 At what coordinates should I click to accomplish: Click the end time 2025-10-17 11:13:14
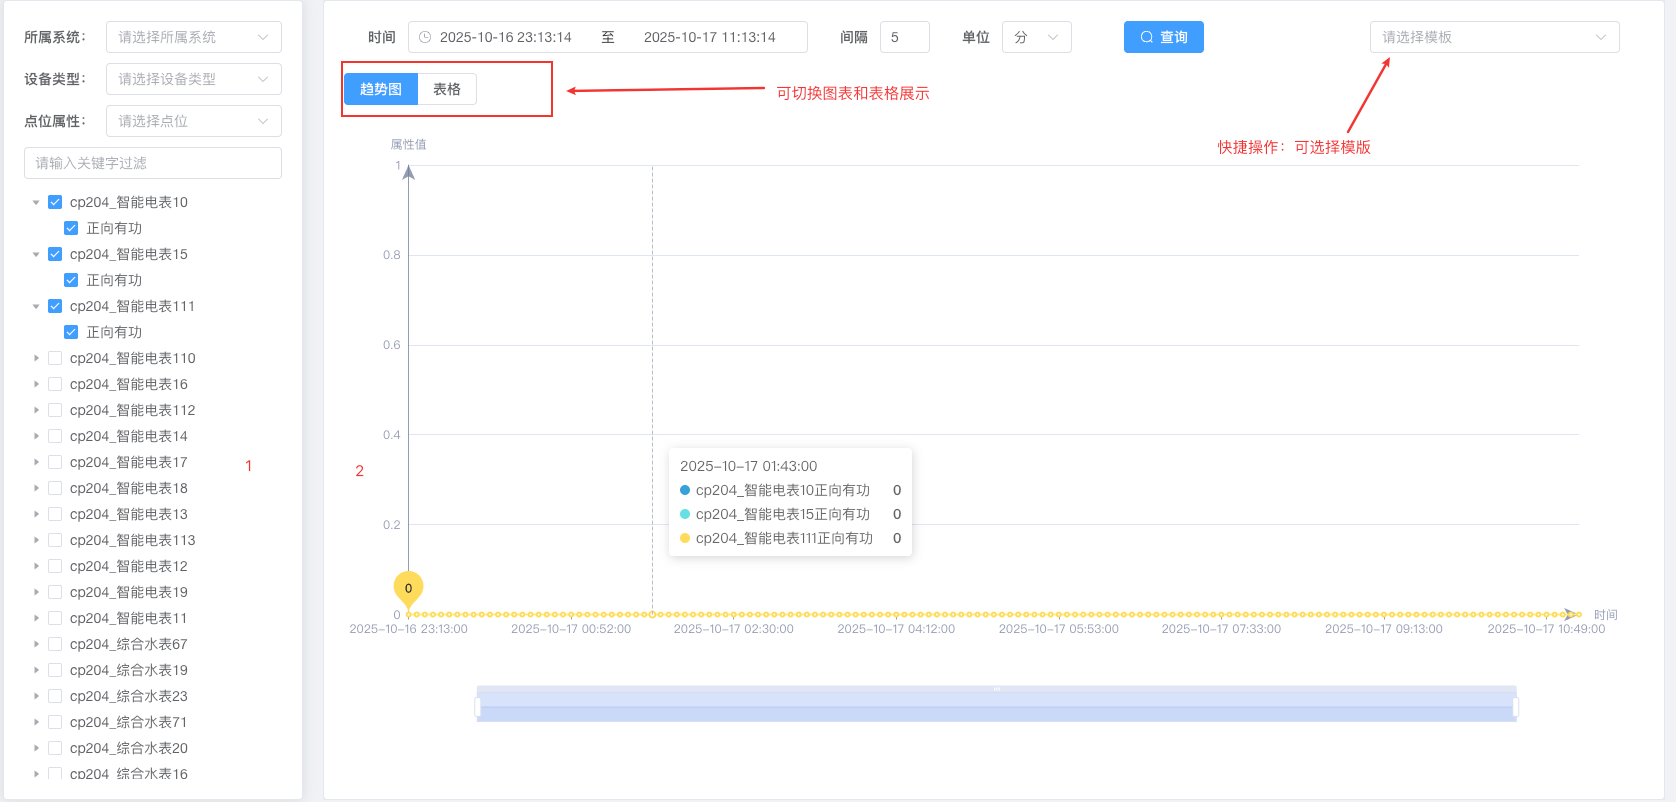tap(710, 37)
